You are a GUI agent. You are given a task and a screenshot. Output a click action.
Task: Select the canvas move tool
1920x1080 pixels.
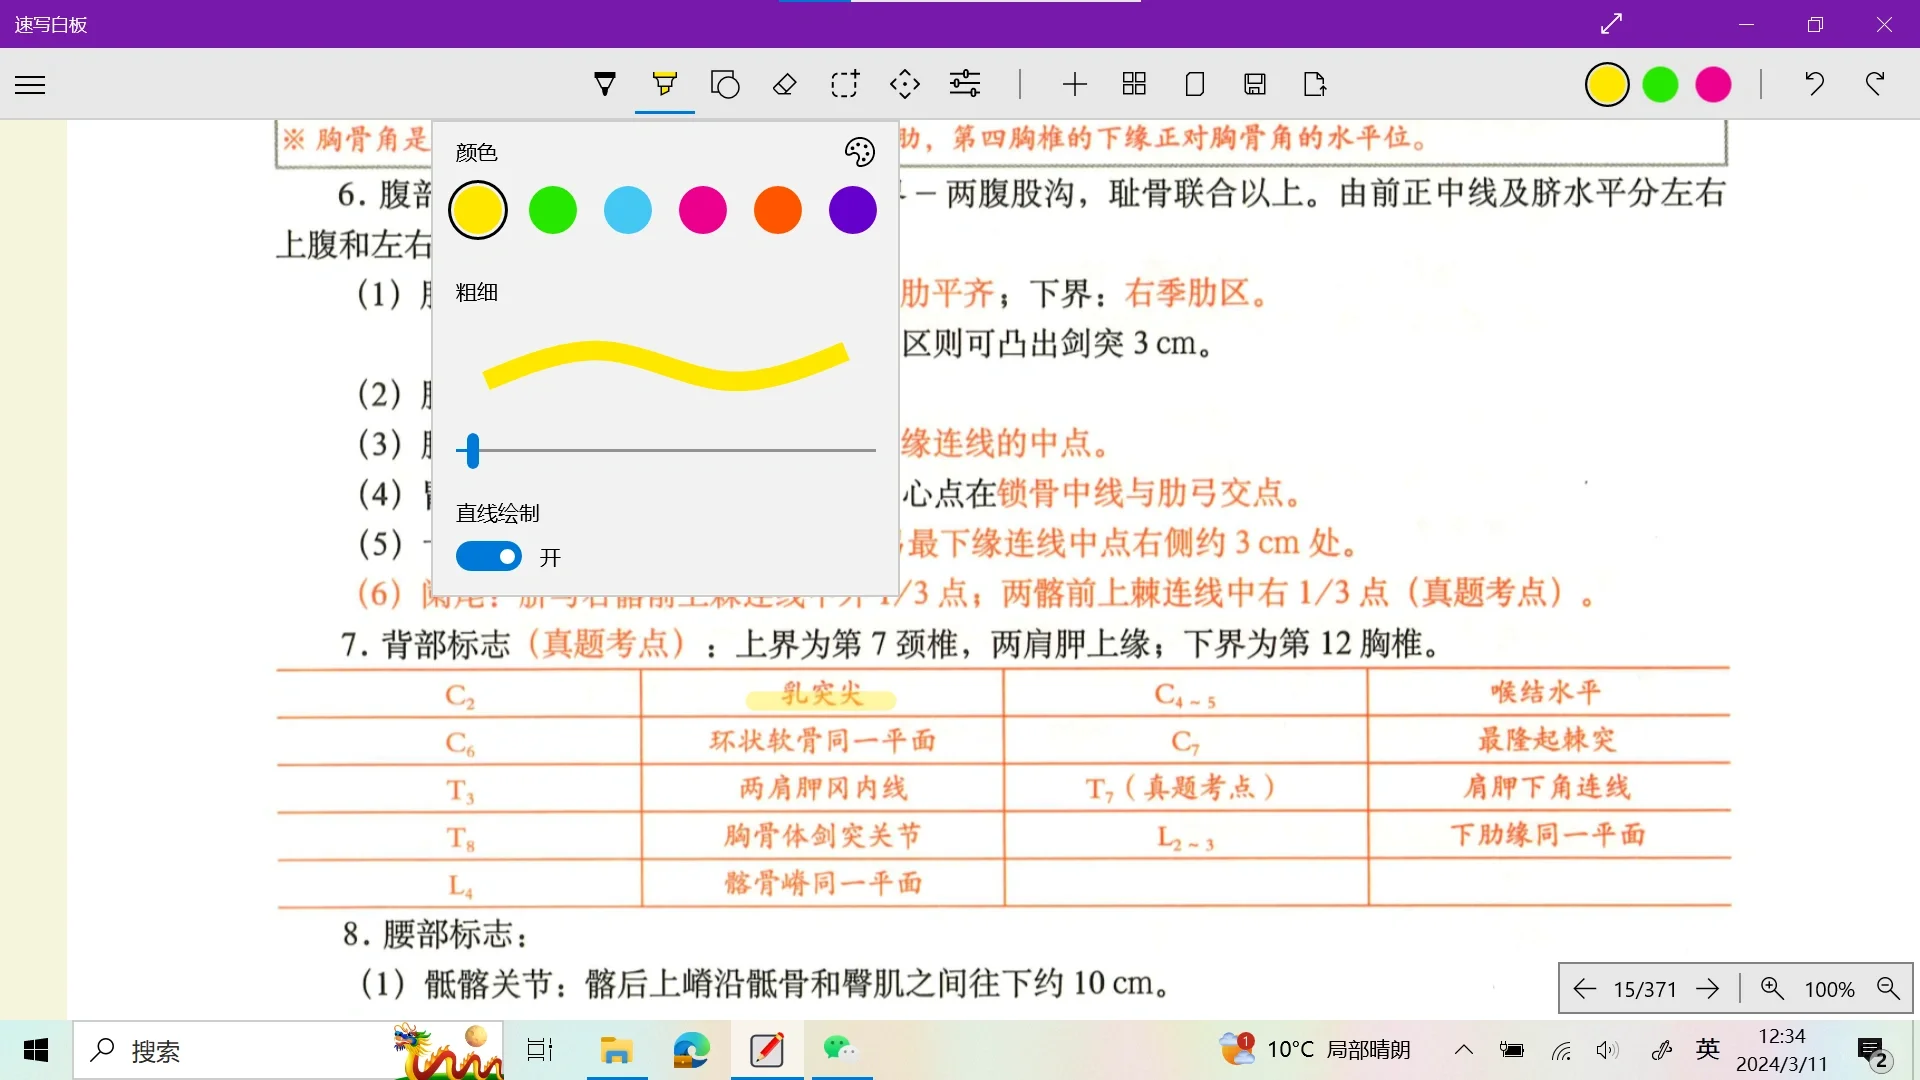(905, 84)
